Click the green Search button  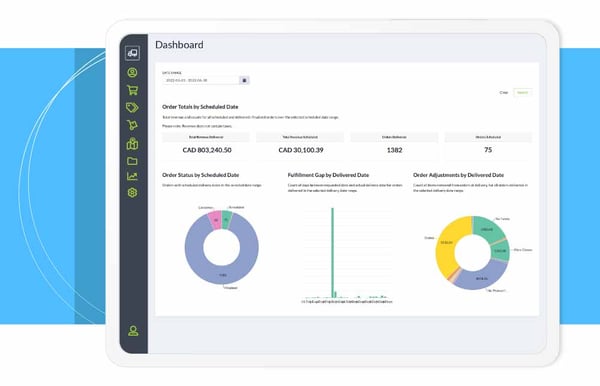pyautogui.click(x=522, y=93)
